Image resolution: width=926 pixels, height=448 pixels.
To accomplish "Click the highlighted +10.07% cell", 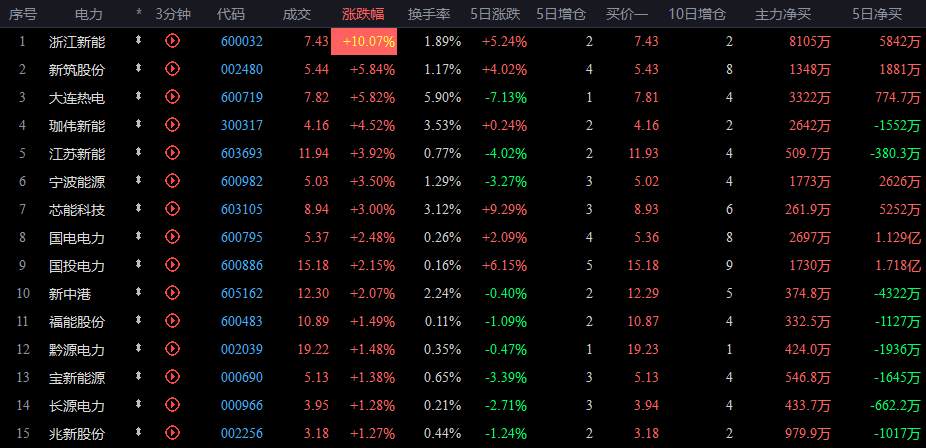I will point(364,41).
